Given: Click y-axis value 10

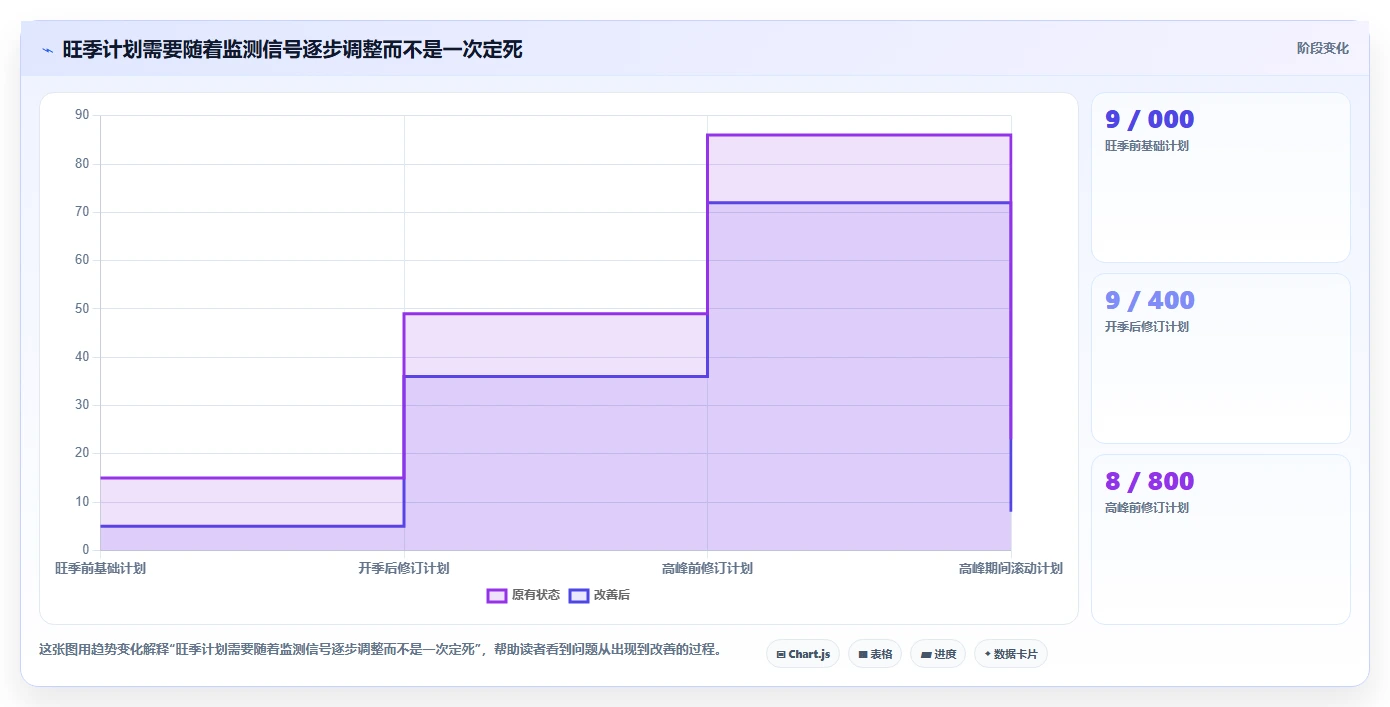Looking at the screenshot, I should coord(82,502).
